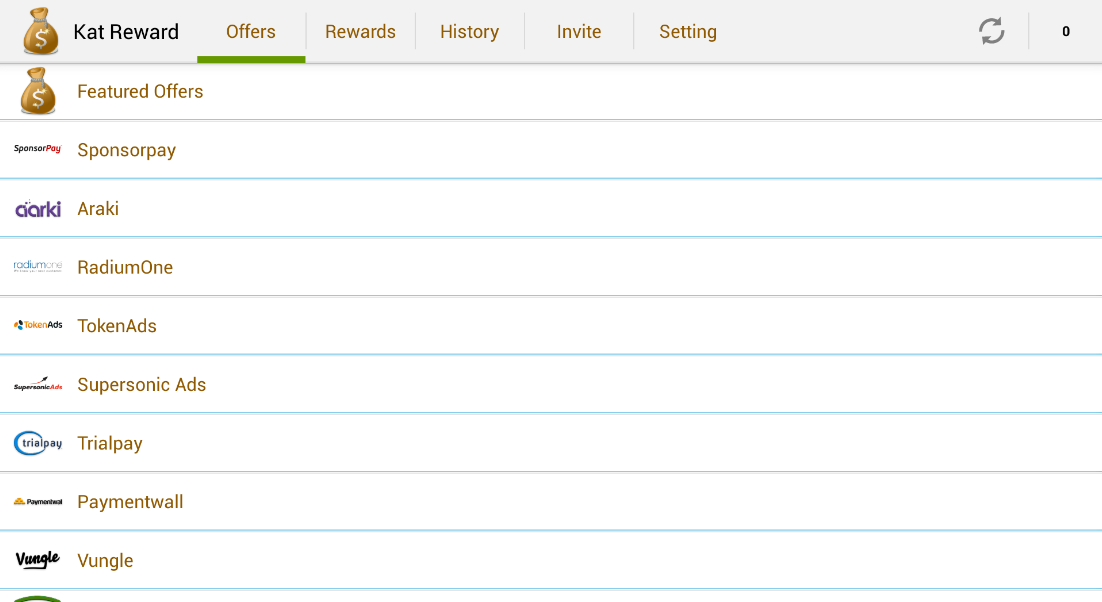Tap the Vungle logo icon
Screen dimensions: 1102x602
[38, 559]
